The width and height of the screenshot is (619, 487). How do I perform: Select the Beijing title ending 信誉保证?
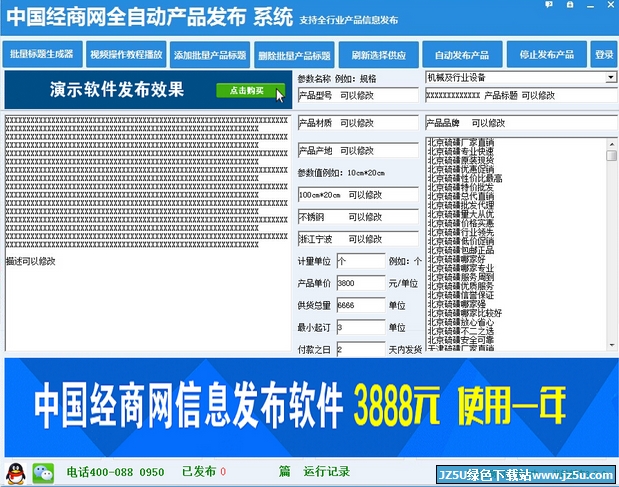click(461, 295)
